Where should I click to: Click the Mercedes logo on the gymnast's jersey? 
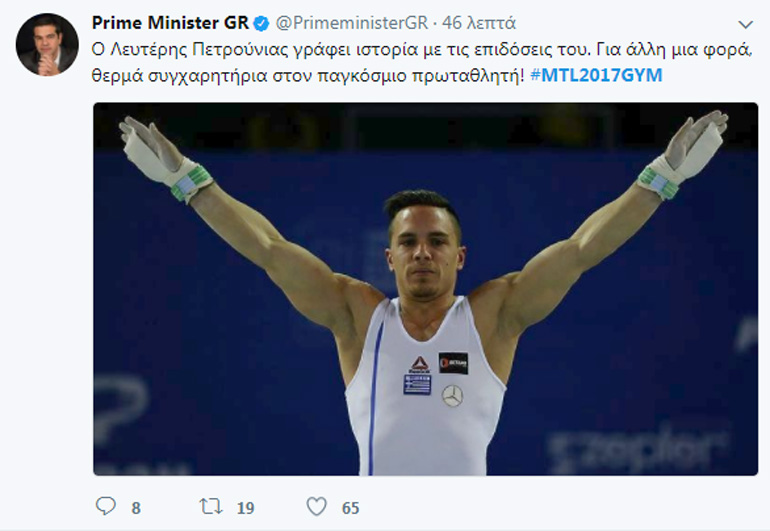[x=452, y=396]
